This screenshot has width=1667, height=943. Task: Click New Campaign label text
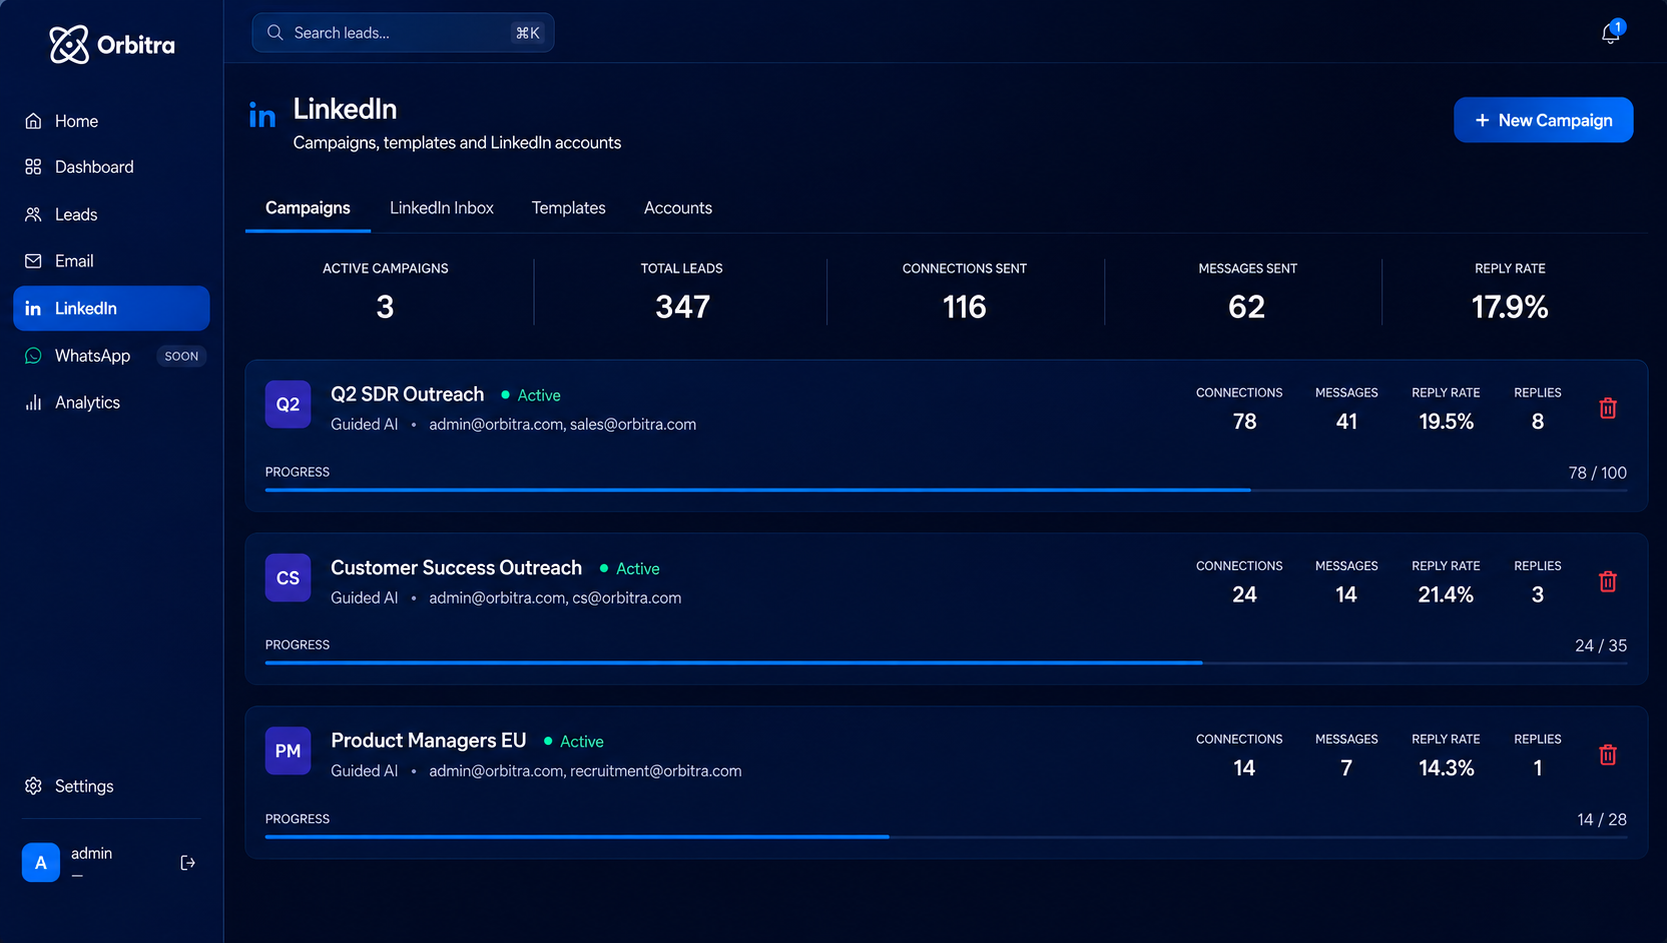[x=1555, y=120]
